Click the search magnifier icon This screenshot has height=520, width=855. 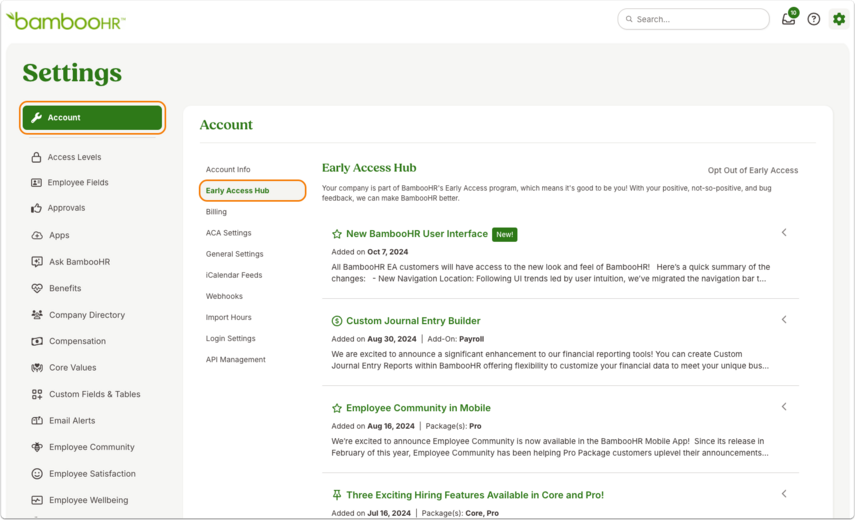click(629, 19)
